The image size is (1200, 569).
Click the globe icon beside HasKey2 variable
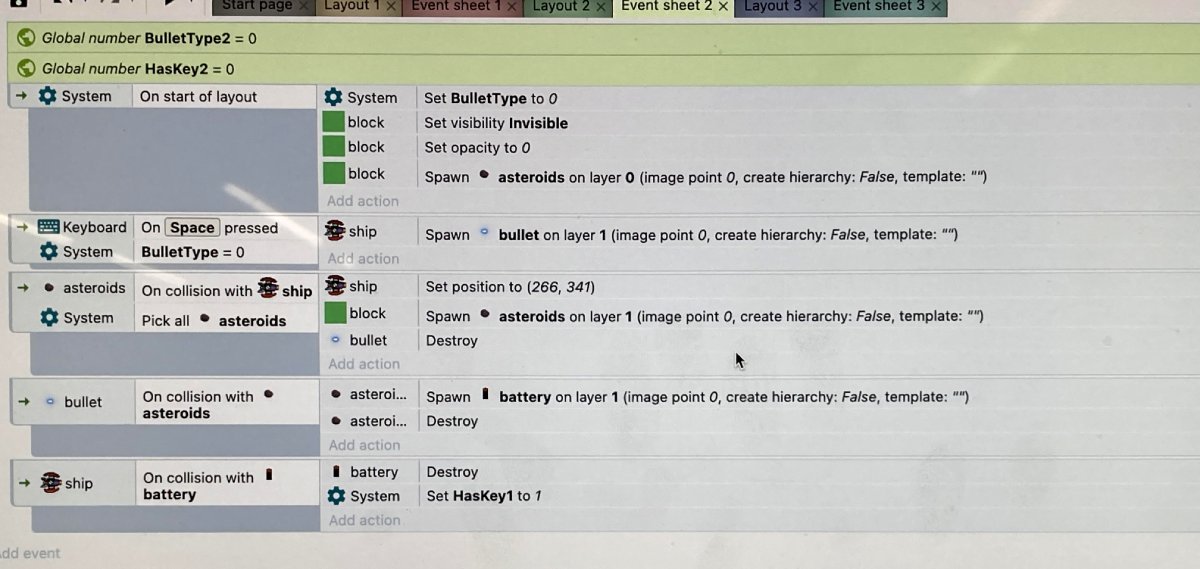click(27, 69)
